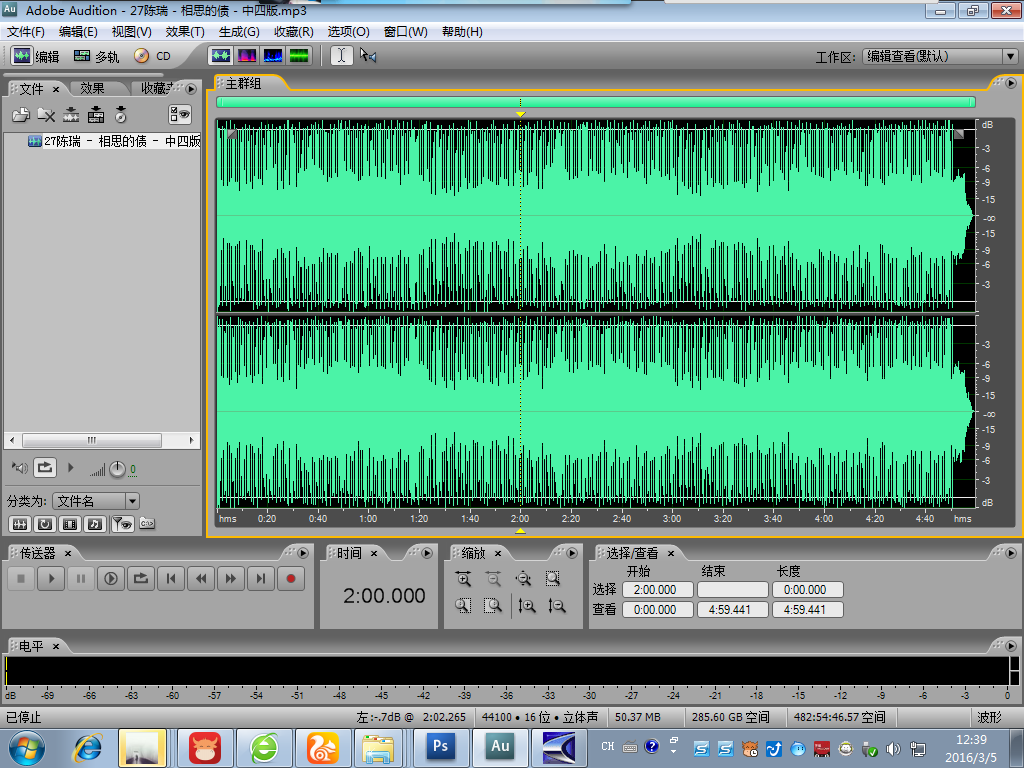Open Transport panel options arrow
Viewport: 1024px width, 768px height.
[303, 553]
